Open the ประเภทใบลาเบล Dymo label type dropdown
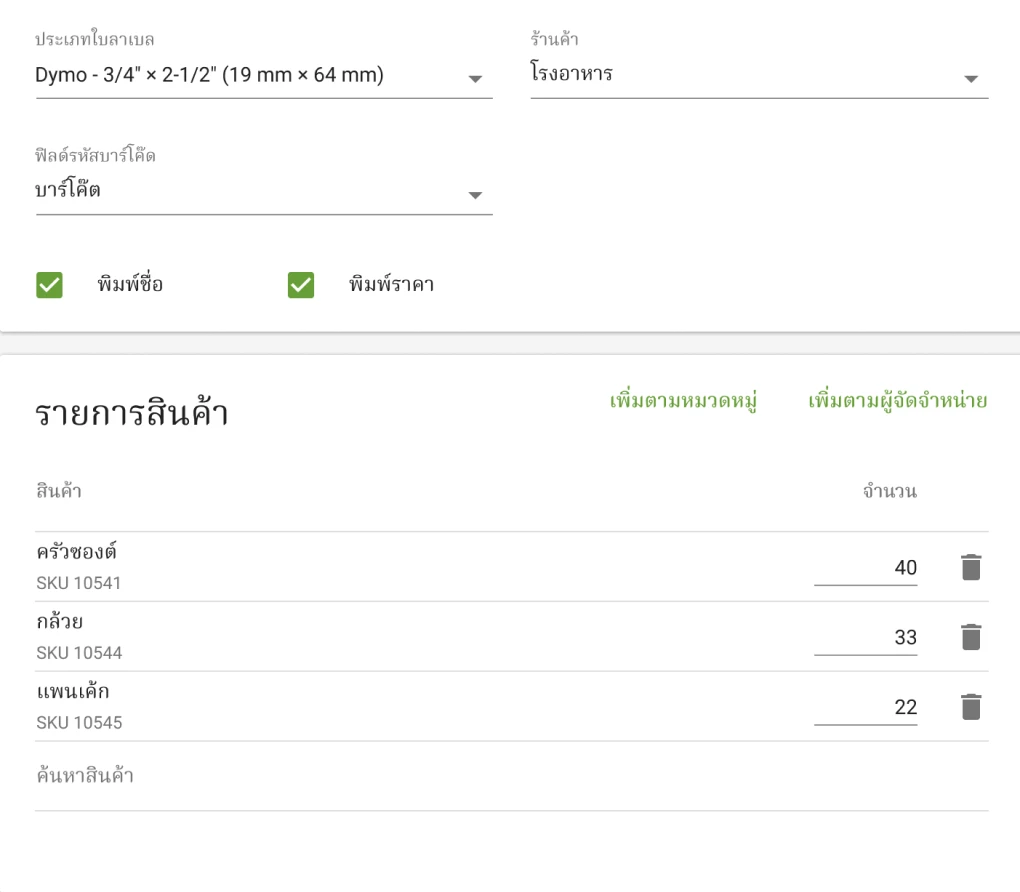Screen dimensions: 1020x892 263,76
